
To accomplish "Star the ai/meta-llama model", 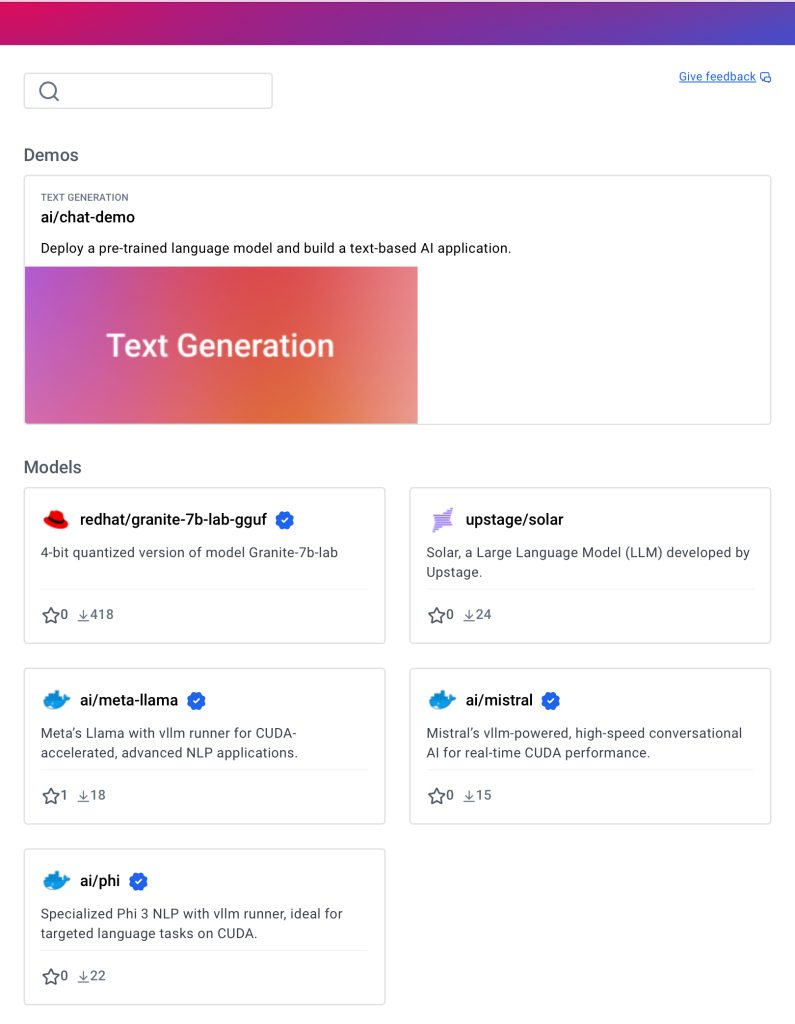I will pyautogui.click(x=50, y=795).
